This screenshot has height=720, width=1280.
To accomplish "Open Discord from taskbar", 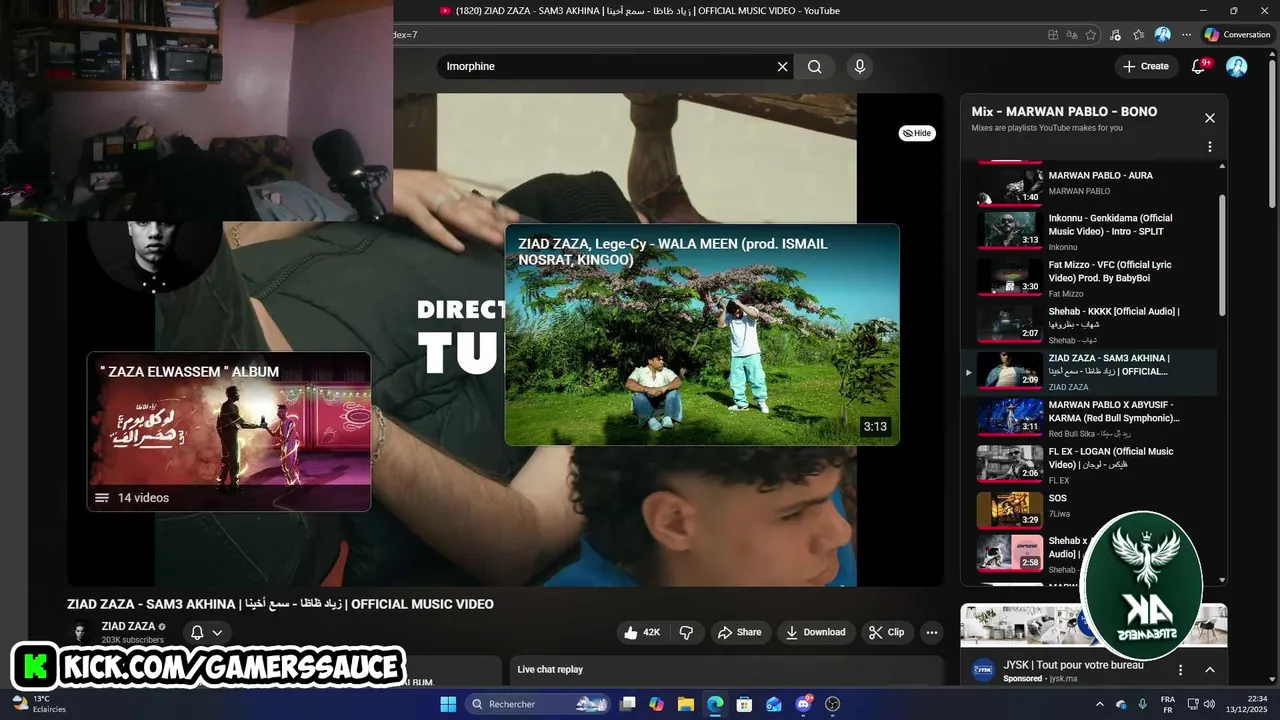I will point(803,704).
